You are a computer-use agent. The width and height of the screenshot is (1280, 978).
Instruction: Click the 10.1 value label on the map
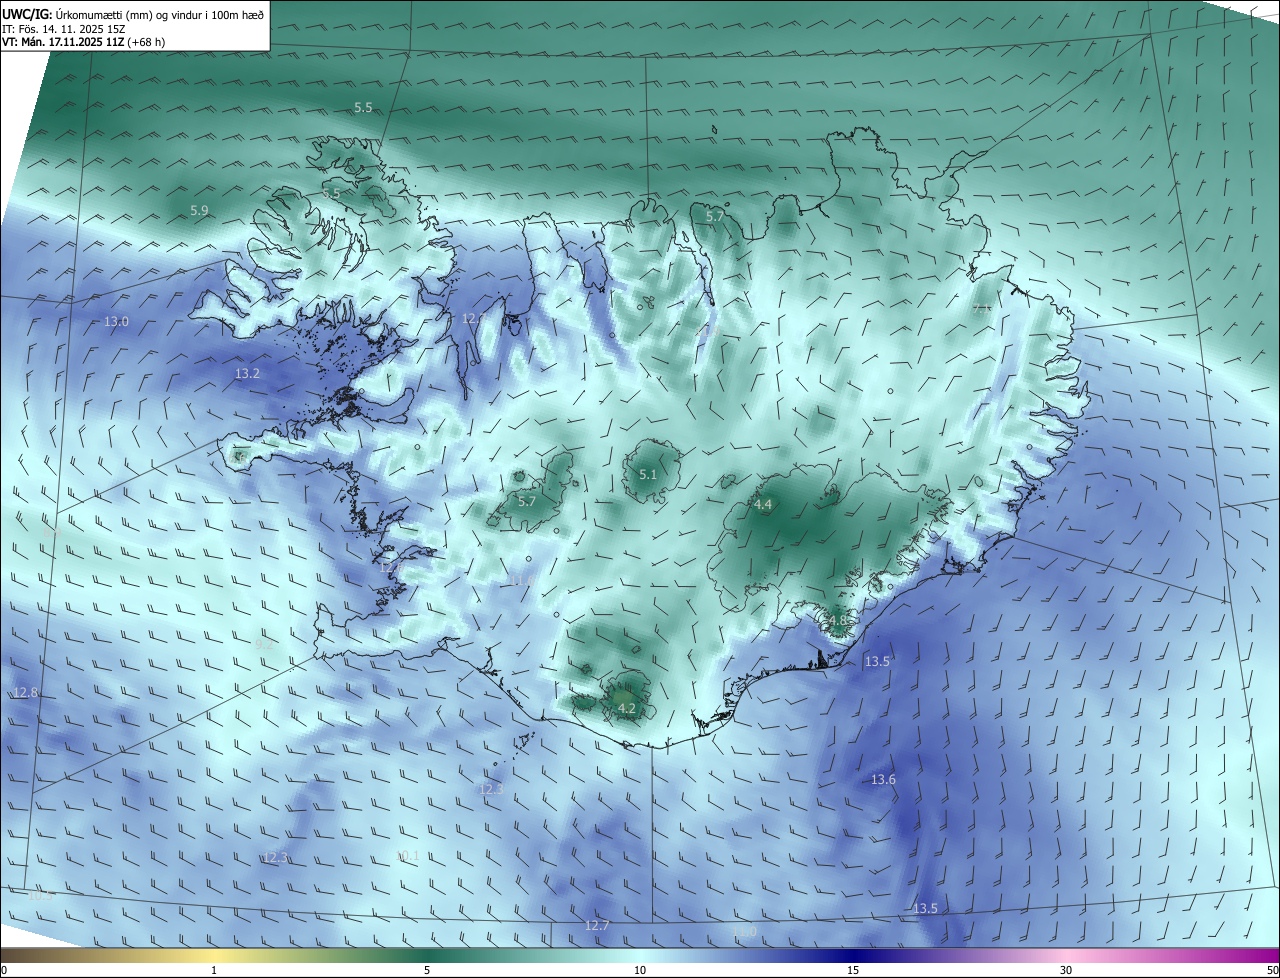tap(407, 856)
